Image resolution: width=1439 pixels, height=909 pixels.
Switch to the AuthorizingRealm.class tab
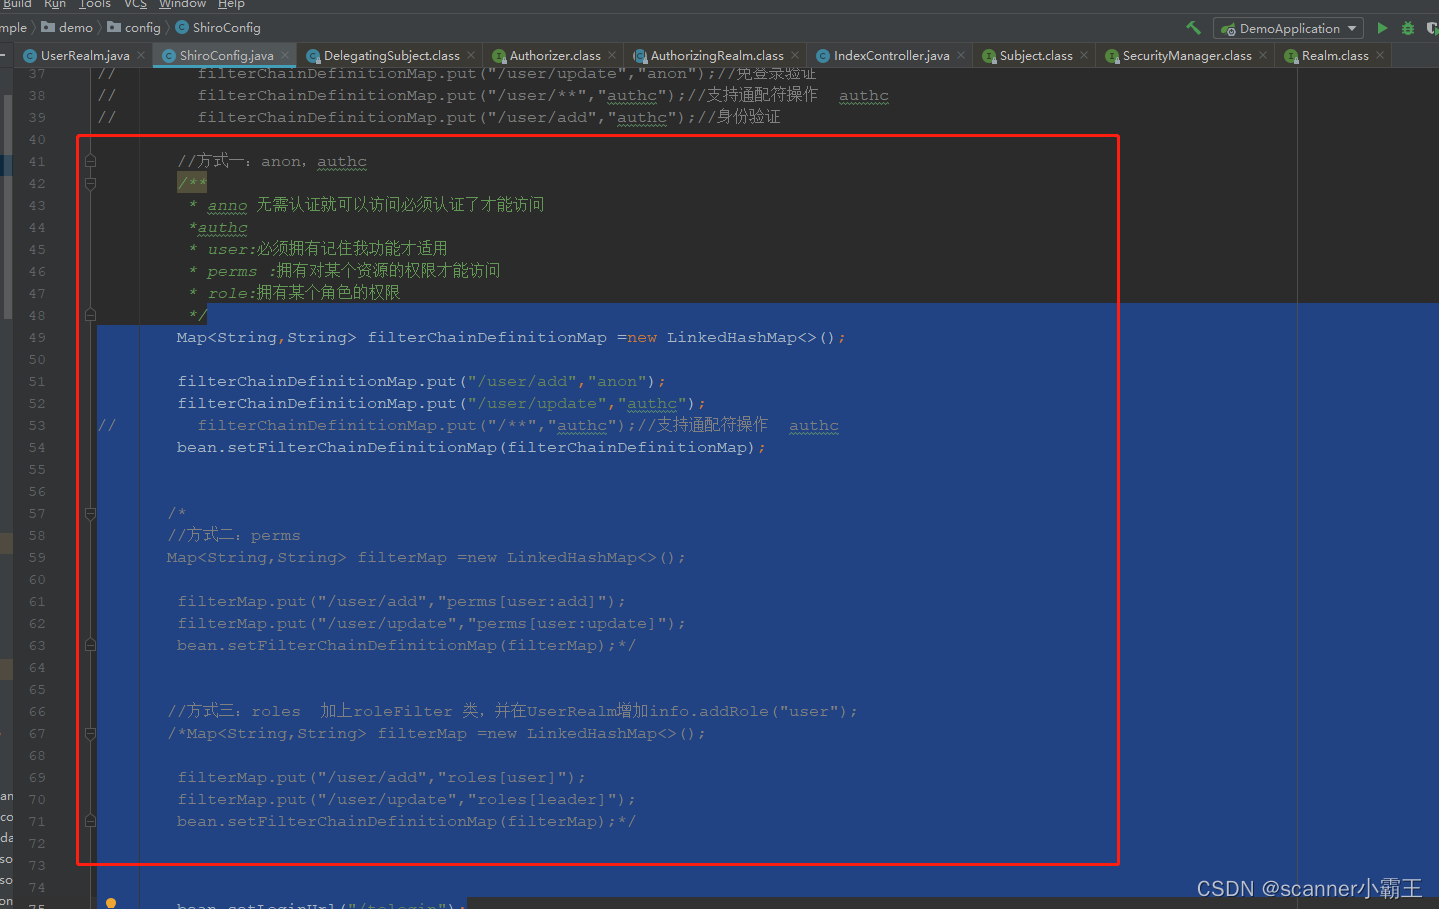(717, 56)
